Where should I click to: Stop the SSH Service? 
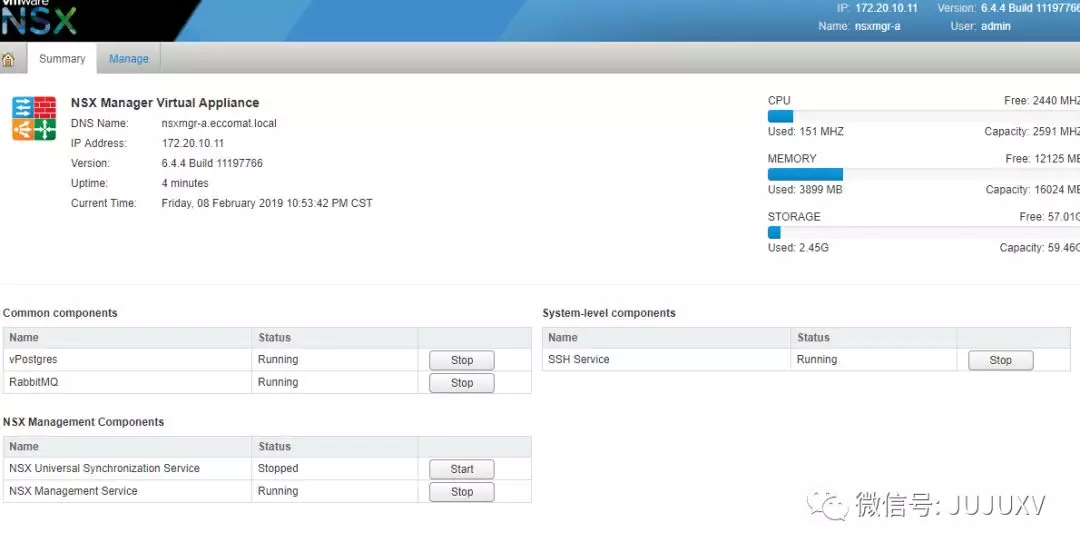pyautogui.click(x=1000, y=360)
